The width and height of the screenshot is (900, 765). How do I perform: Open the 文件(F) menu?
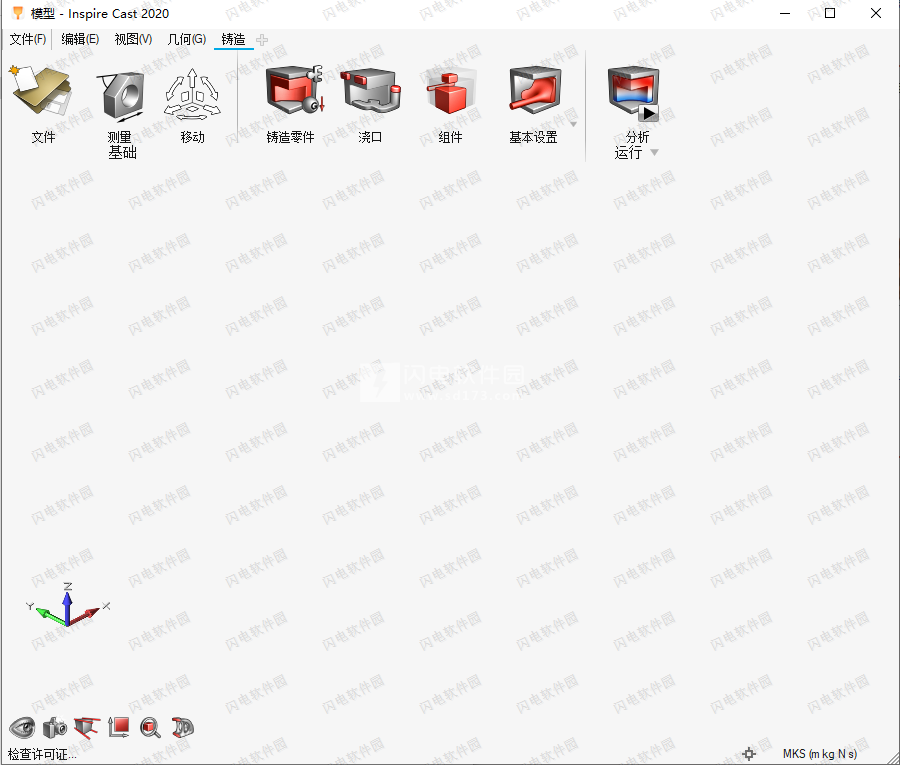point(28,39)
